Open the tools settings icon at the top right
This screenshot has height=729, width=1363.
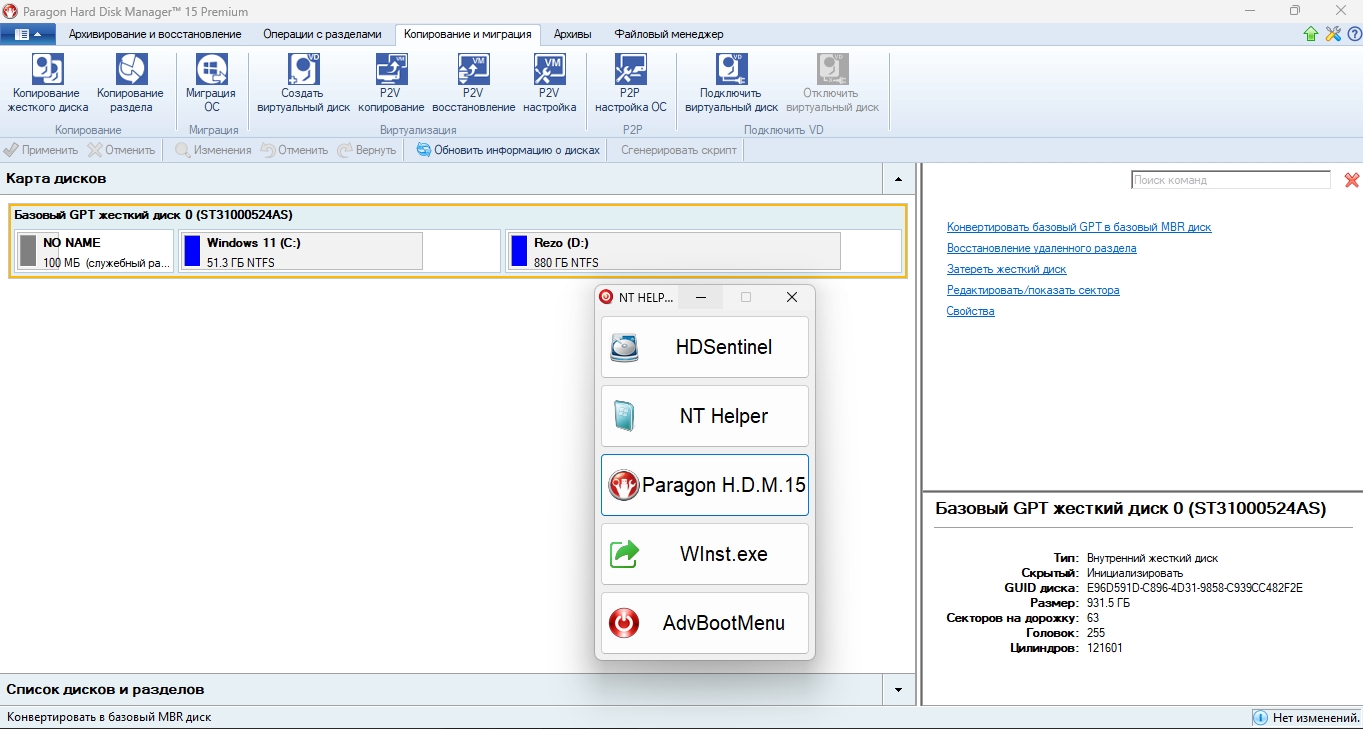tap(1333, 34)
